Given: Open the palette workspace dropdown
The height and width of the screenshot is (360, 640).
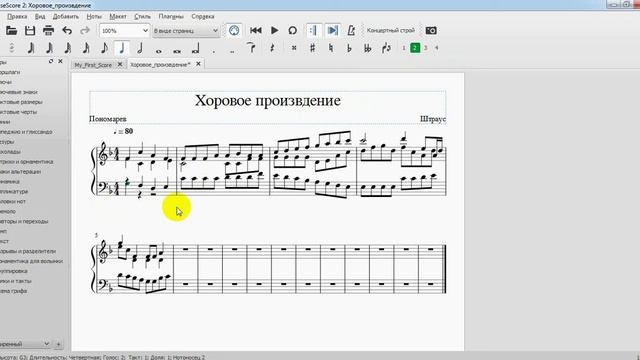Looking at the screenshot, I should tap(24, 344).
